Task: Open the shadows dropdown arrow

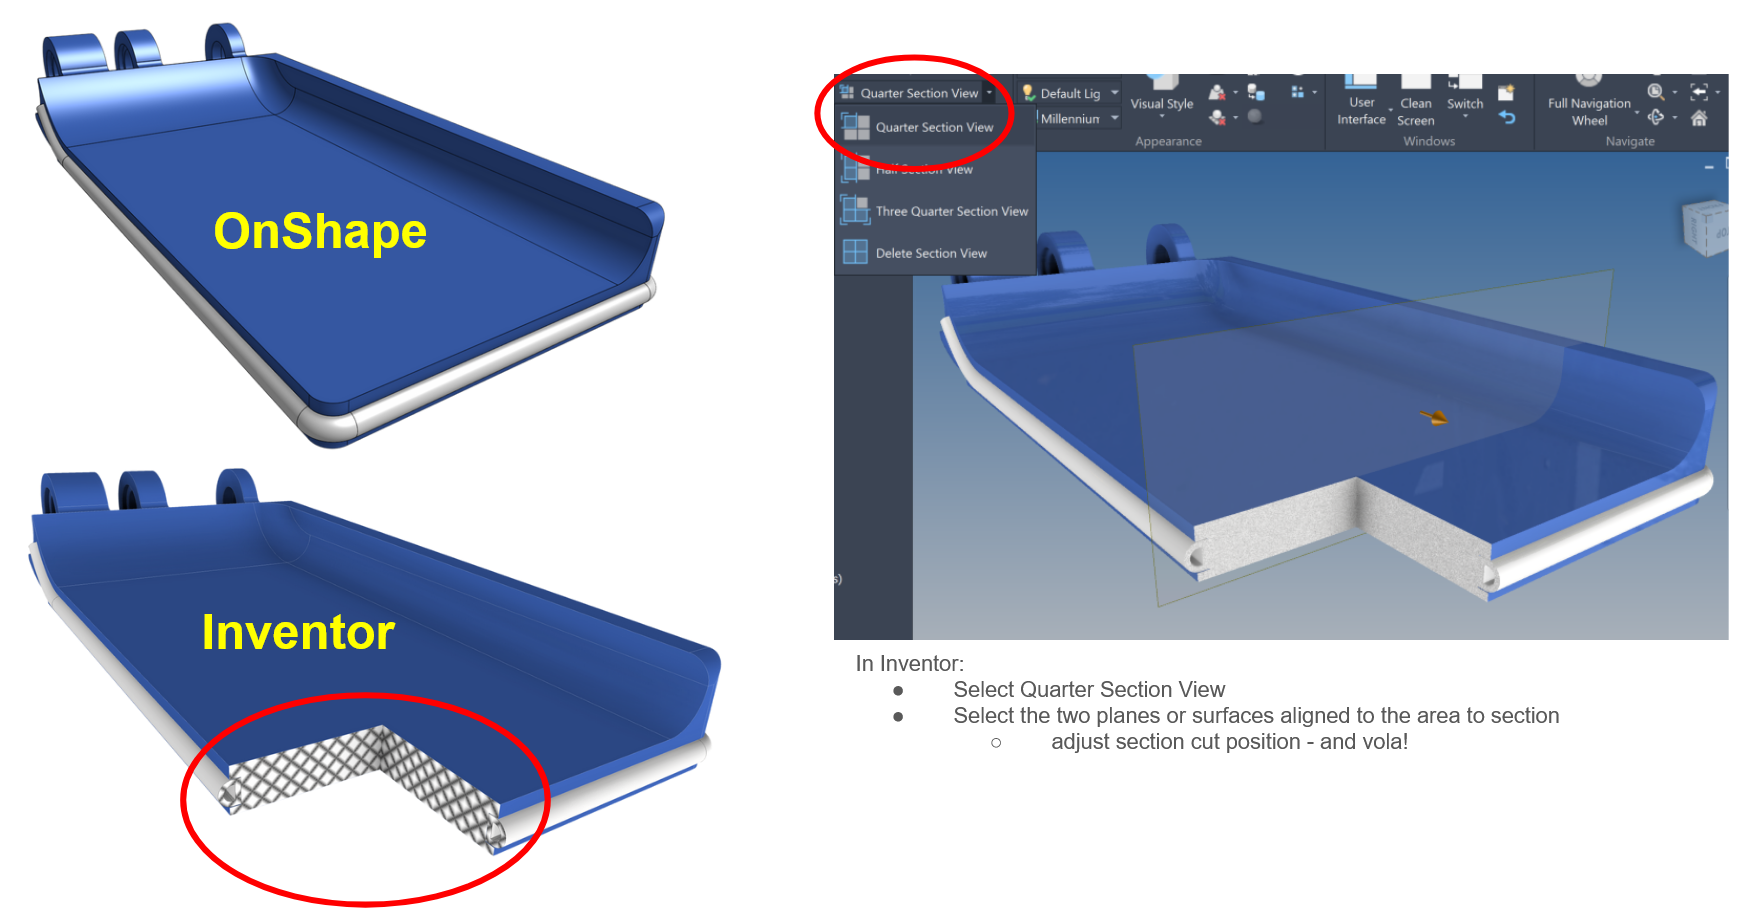Action: click(1235, 93)
